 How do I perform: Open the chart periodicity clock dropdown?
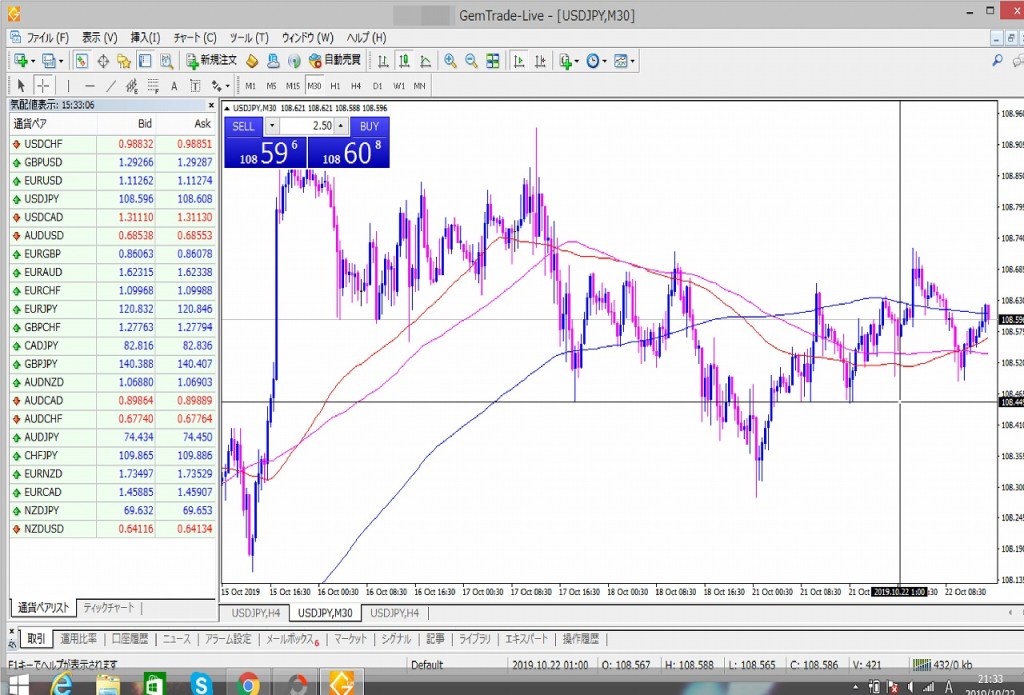coord(597,61)
